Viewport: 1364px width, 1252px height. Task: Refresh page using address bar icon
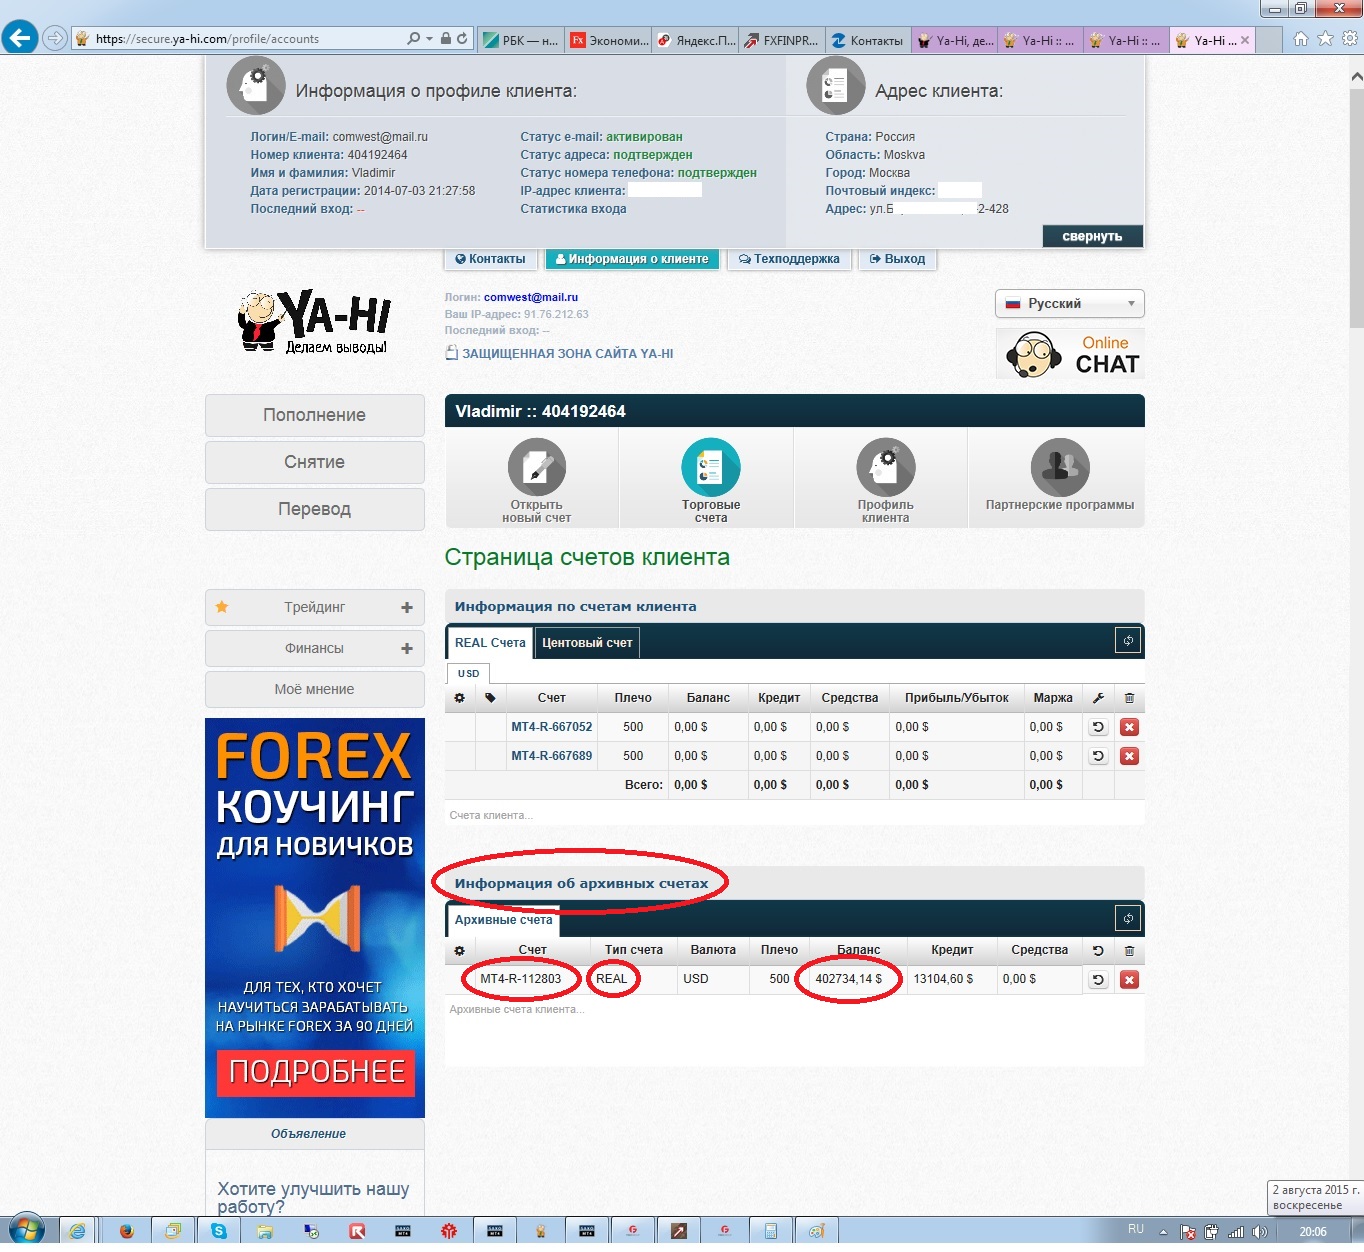(462, 39)
